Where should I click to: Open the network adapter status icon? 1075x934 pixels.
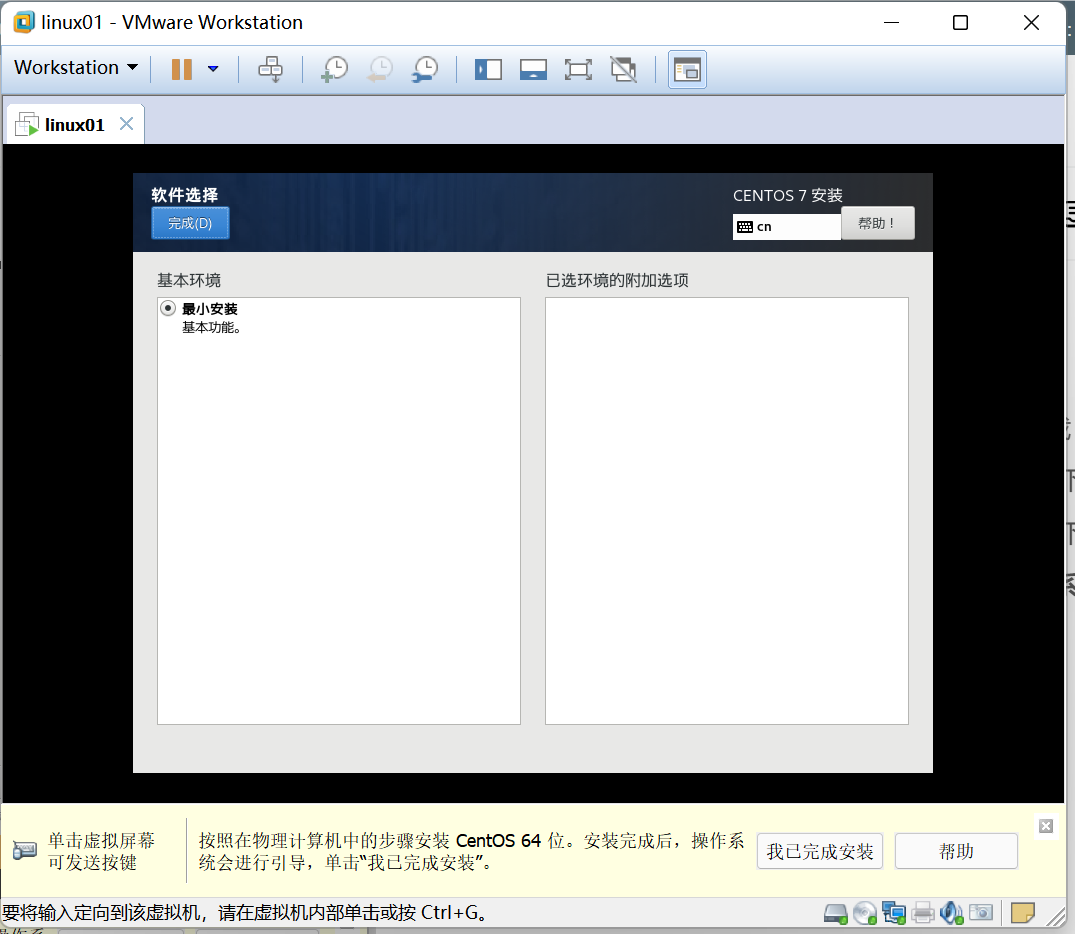coord(893,913)
